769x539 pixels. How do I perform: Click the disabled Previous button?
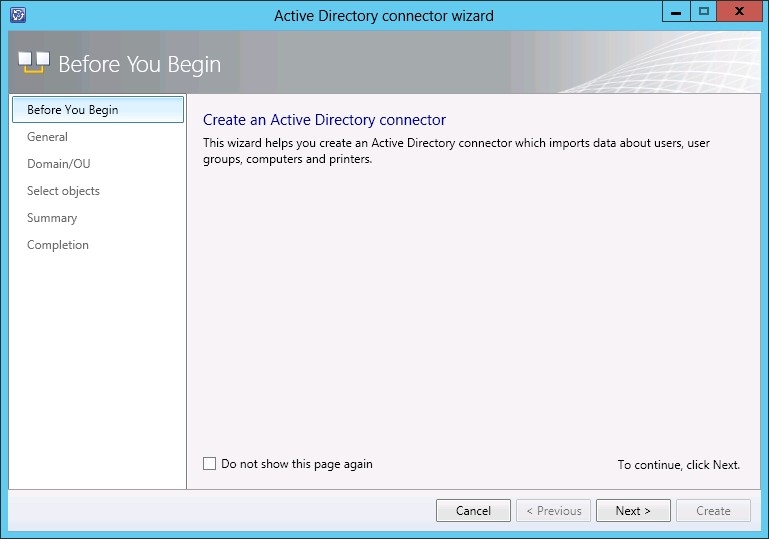tap(553, 511)
